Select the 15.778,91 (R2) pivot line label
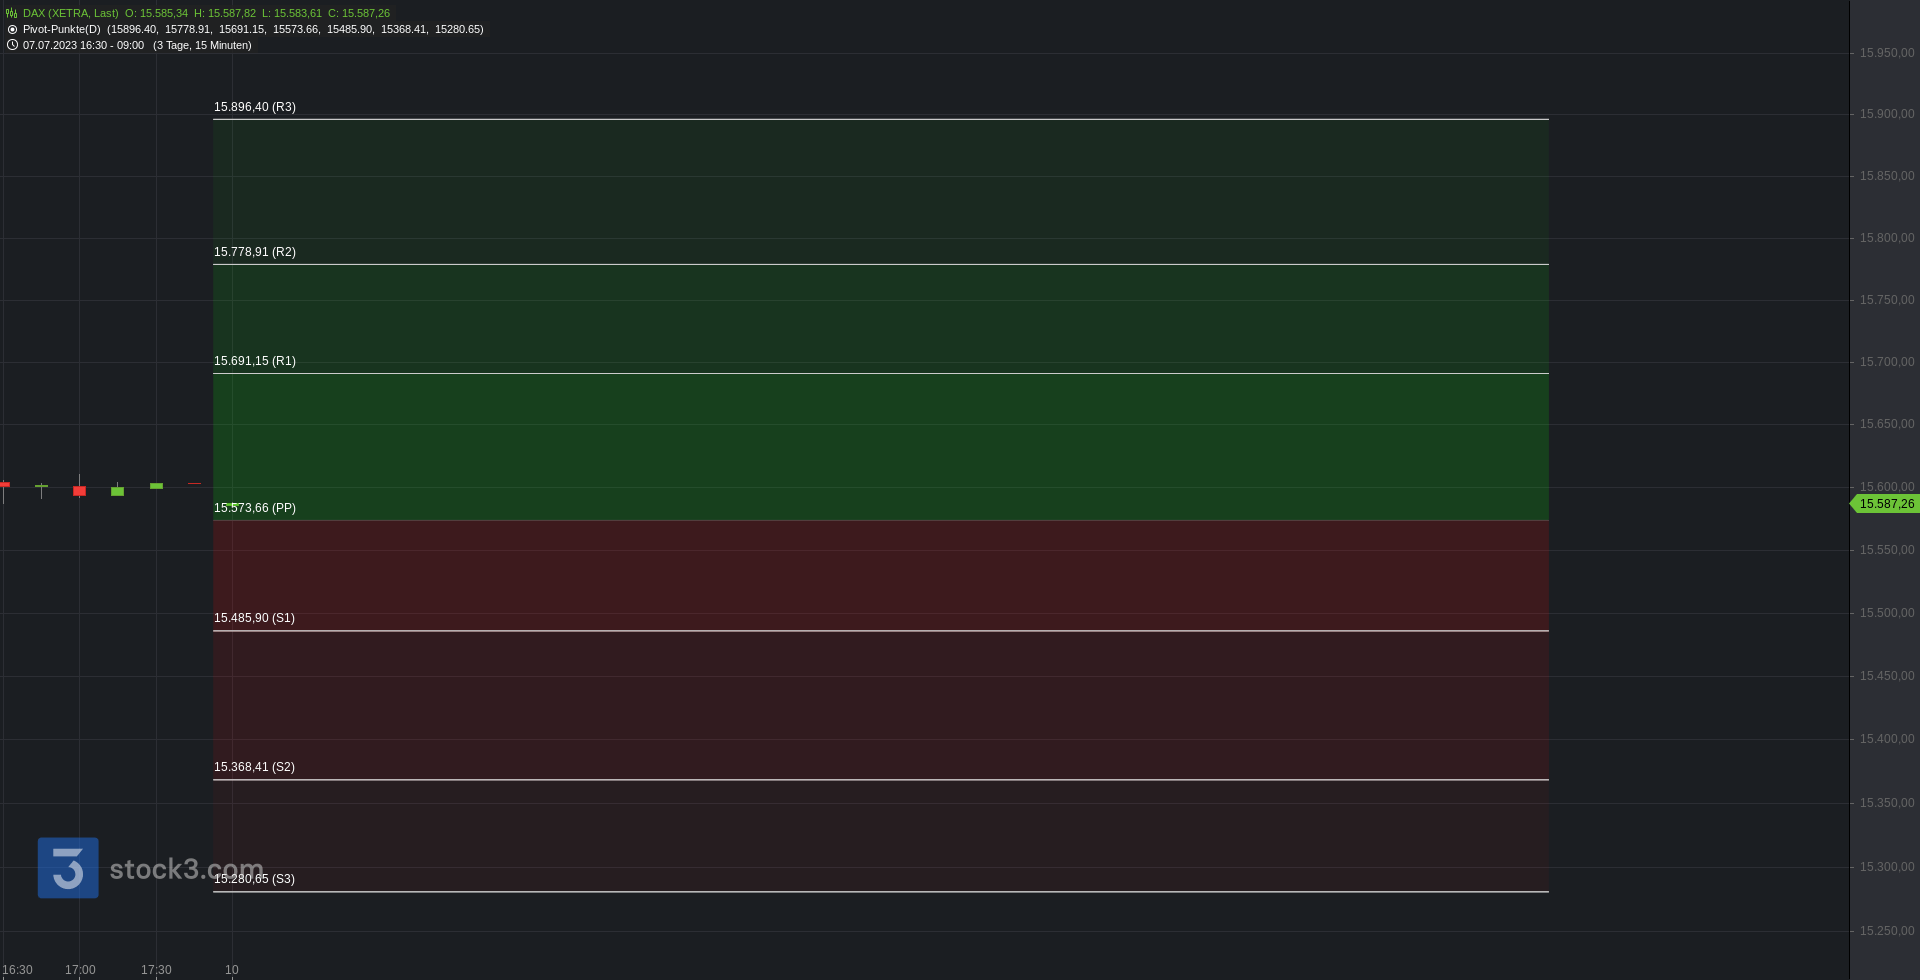 (255, 252)
